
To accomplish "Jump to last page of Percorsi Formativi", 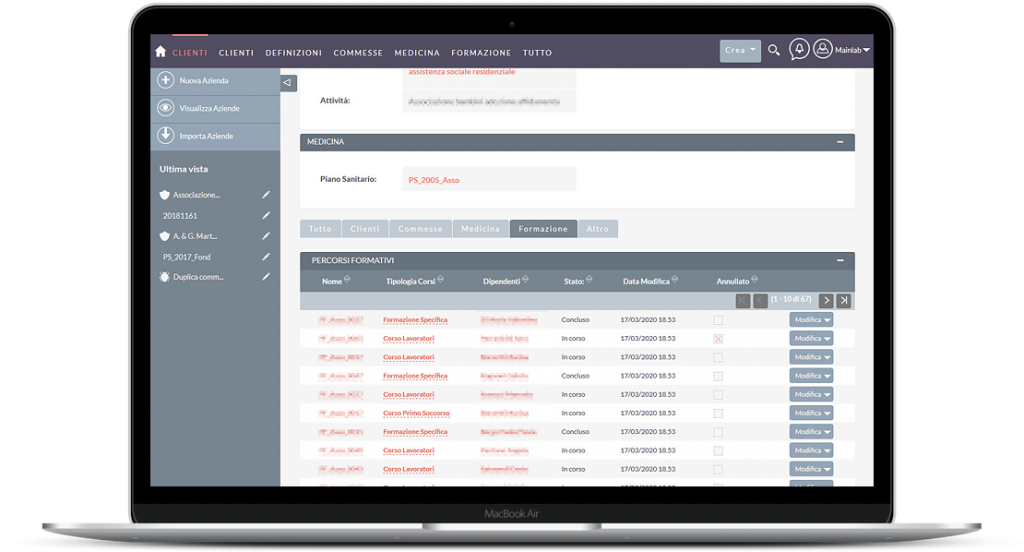I will tap(844, 300).
